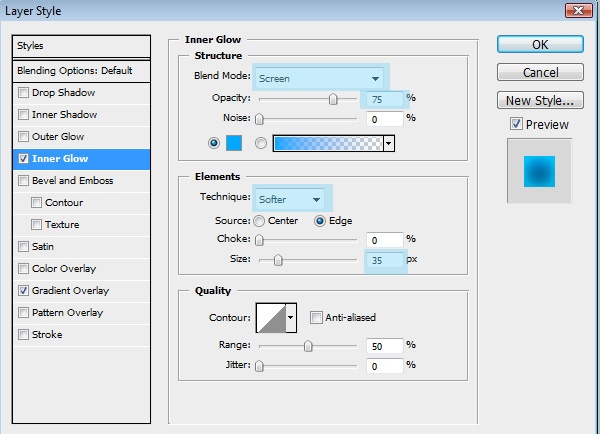Enable the Outer Glow checkbox
Screen dimensions: 600x434
[23, 137]
